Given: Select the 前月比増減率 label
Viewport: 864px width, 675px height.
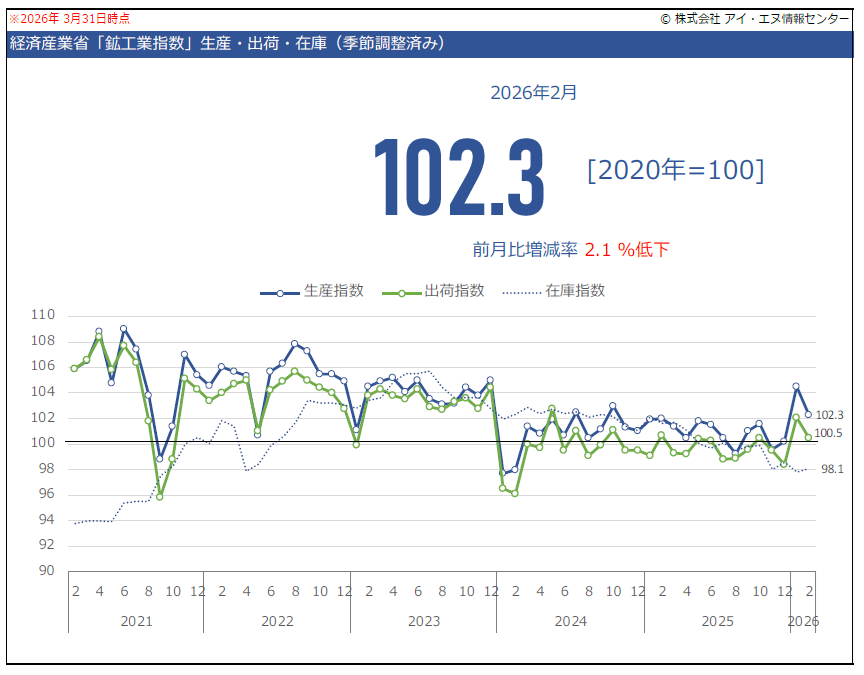Looking at the screenshot, I should point(524,250).
